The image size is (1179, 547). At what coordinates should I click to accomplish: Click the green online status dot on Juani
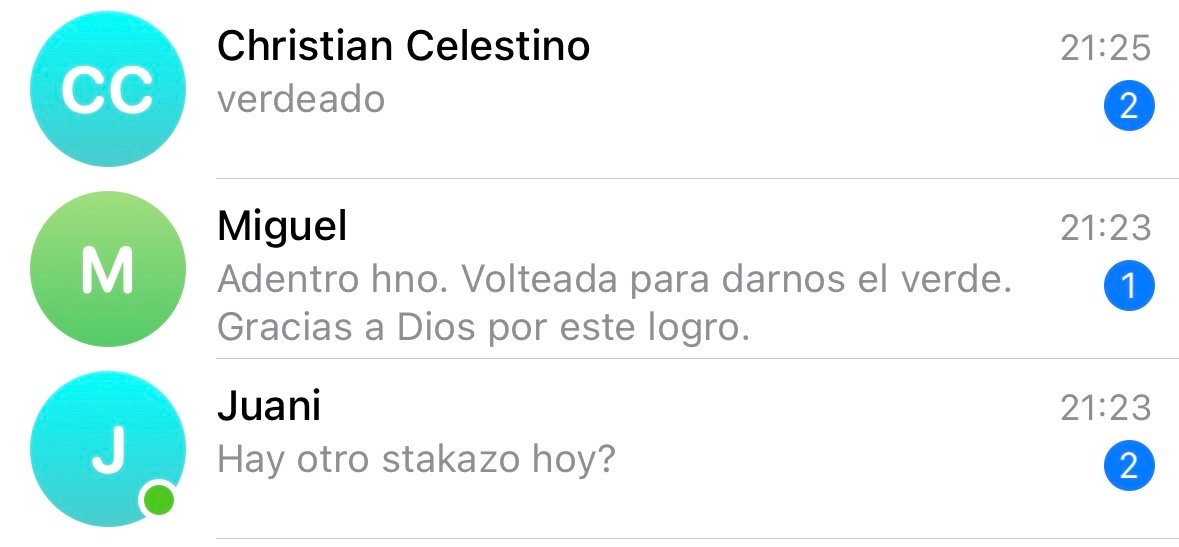click(159, 499)
